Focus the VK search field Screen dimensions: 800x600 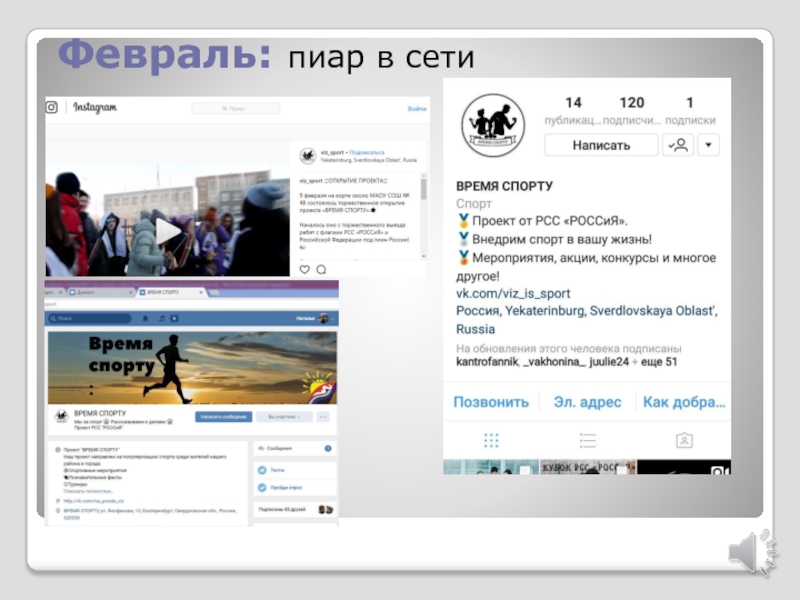click(88, 318)
